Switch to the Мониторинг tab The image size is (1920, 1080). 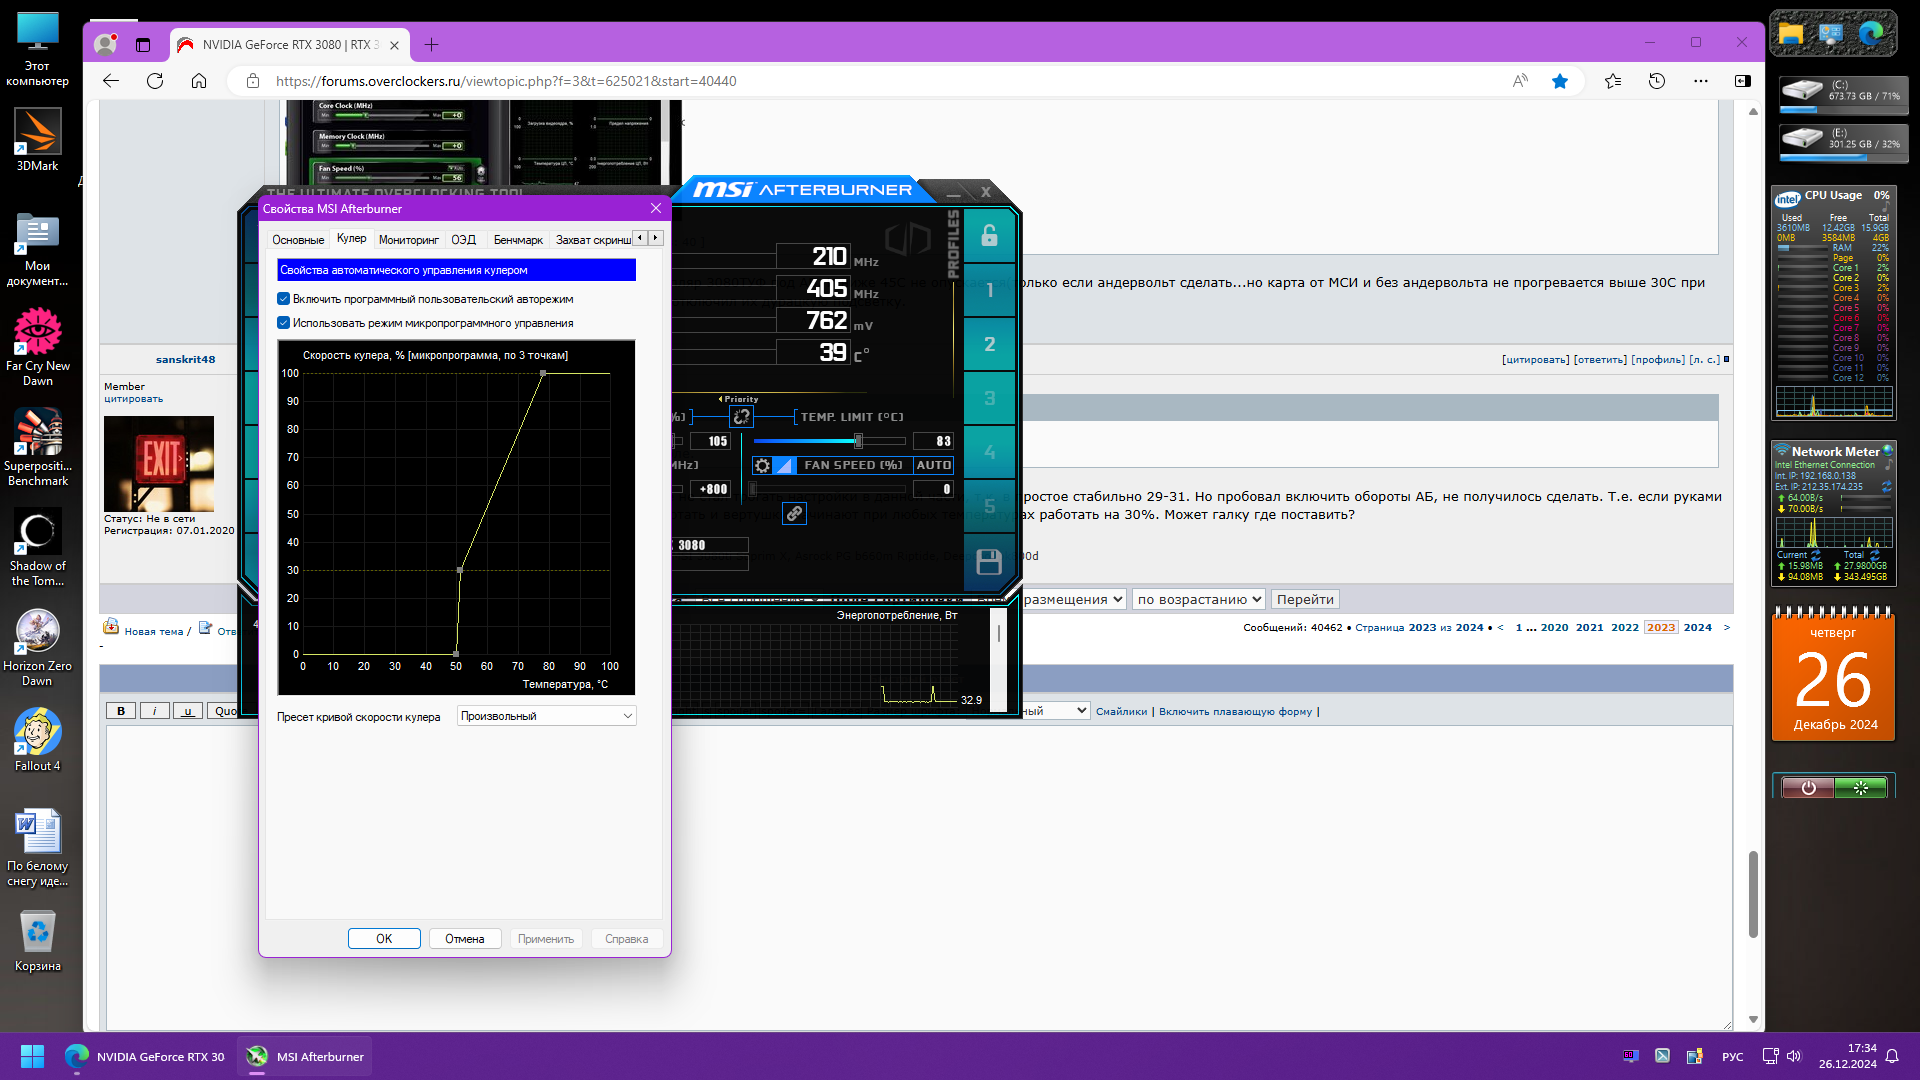408,240
